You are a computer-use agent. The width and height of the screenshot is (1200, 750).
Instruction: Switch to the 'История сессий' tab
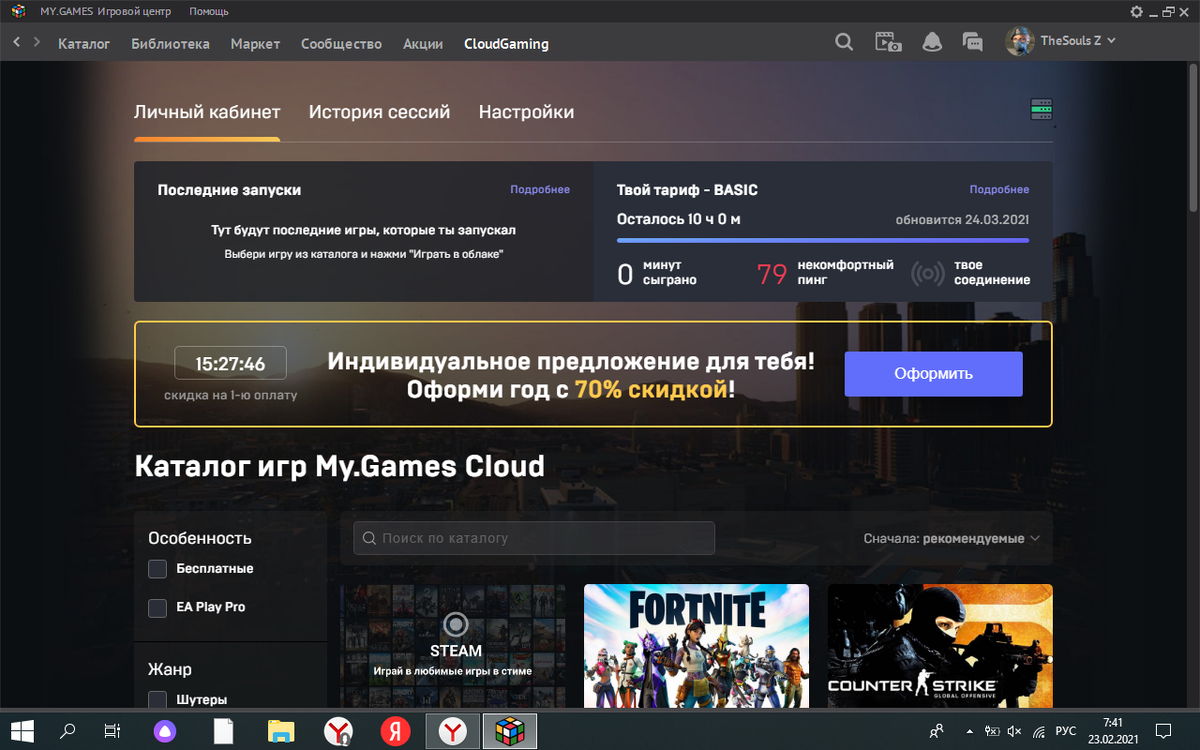point(379,112)
